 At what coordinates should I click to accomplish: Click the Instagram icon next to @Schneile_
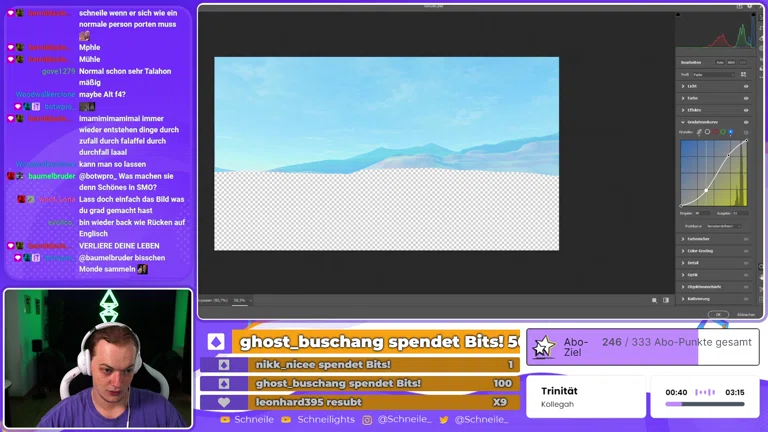[367, 420]
